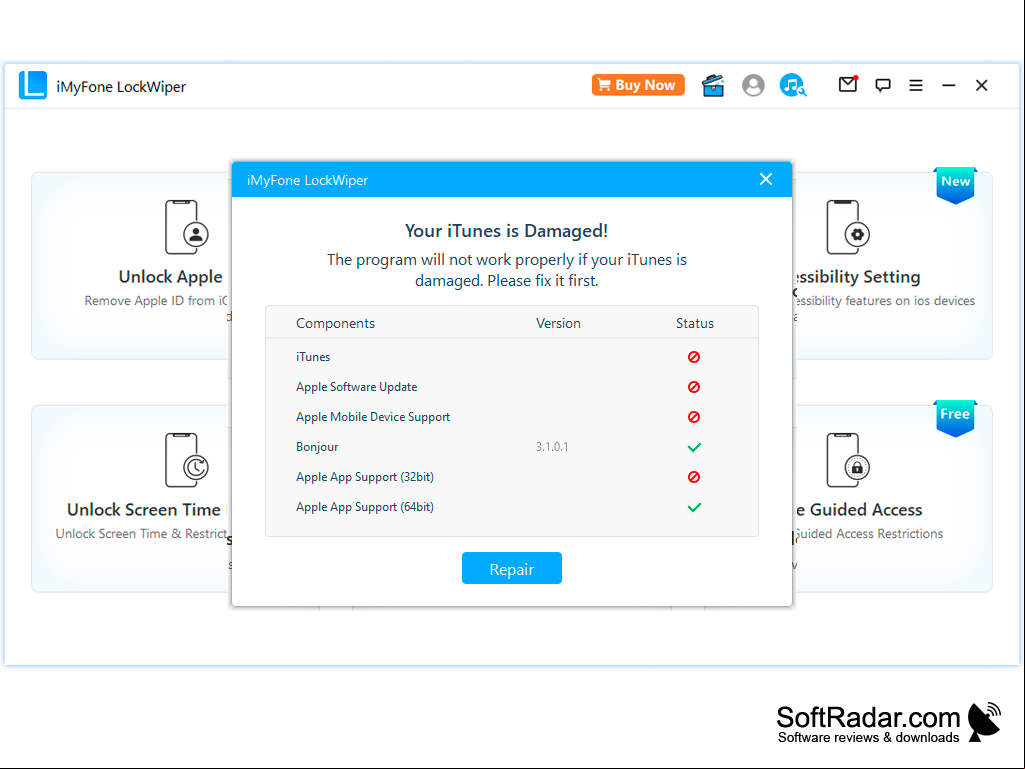Click the Components column header
This screenshot has height=769, width=1025.
(x=335, y=323)
